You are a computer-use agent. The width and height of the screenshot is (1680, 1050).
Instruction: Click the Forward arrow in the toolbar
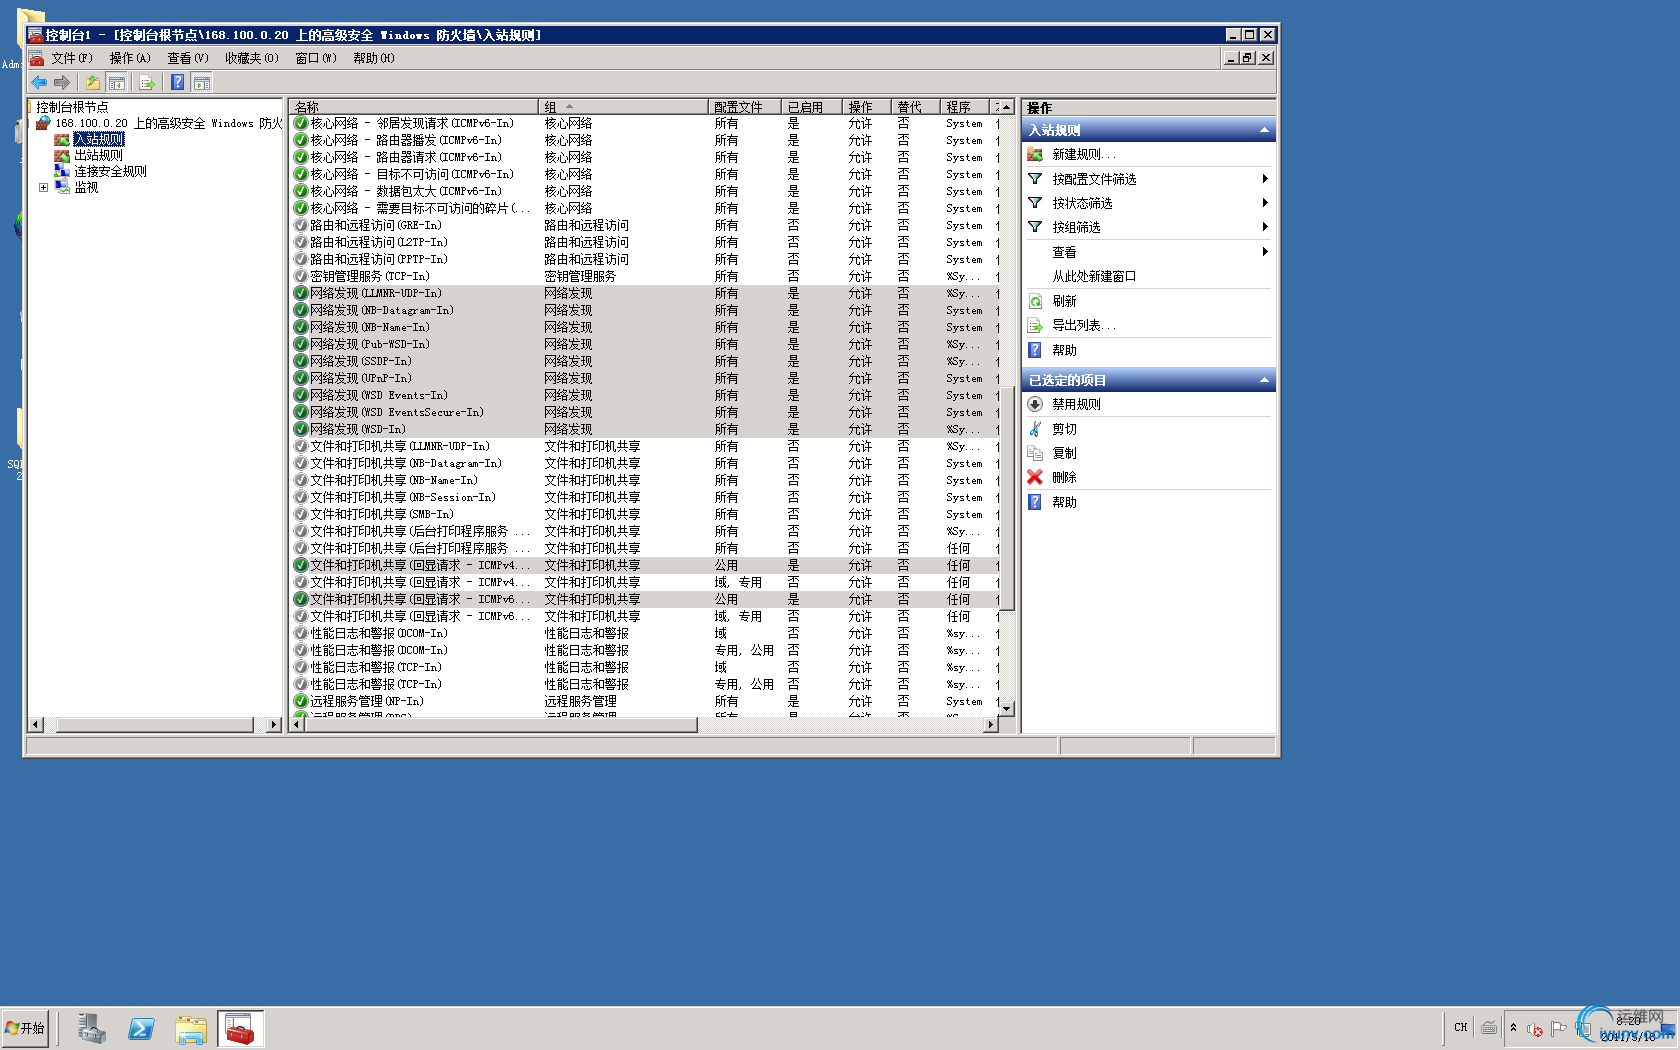pos(62,82)
